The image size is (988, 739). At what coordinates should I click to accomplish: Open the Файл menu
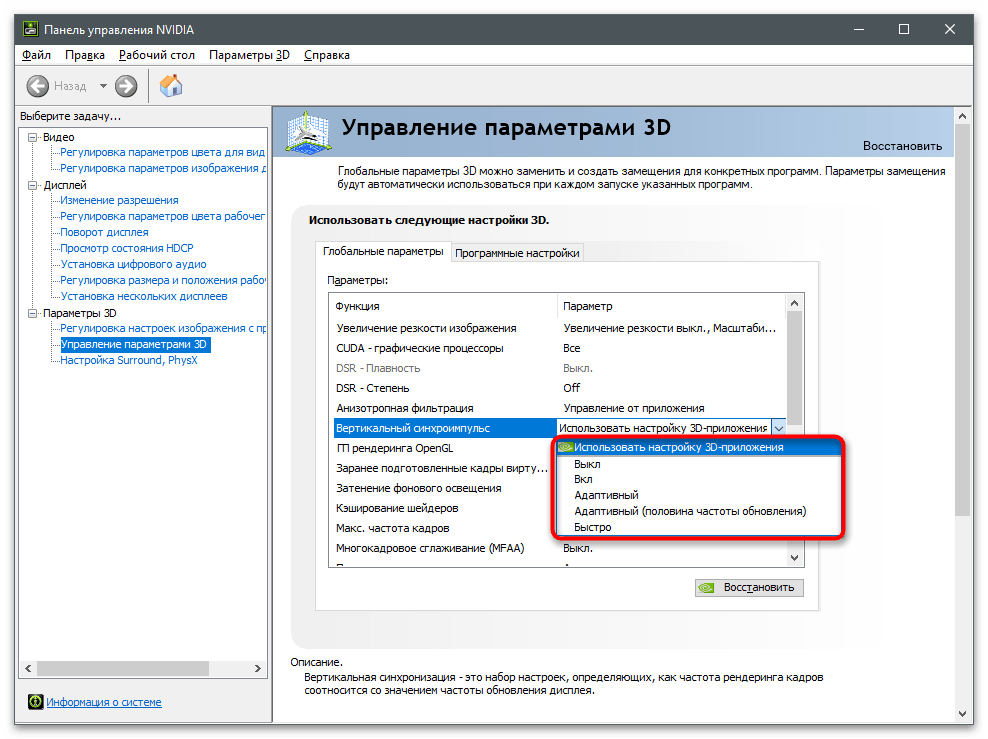pos(37,55)
